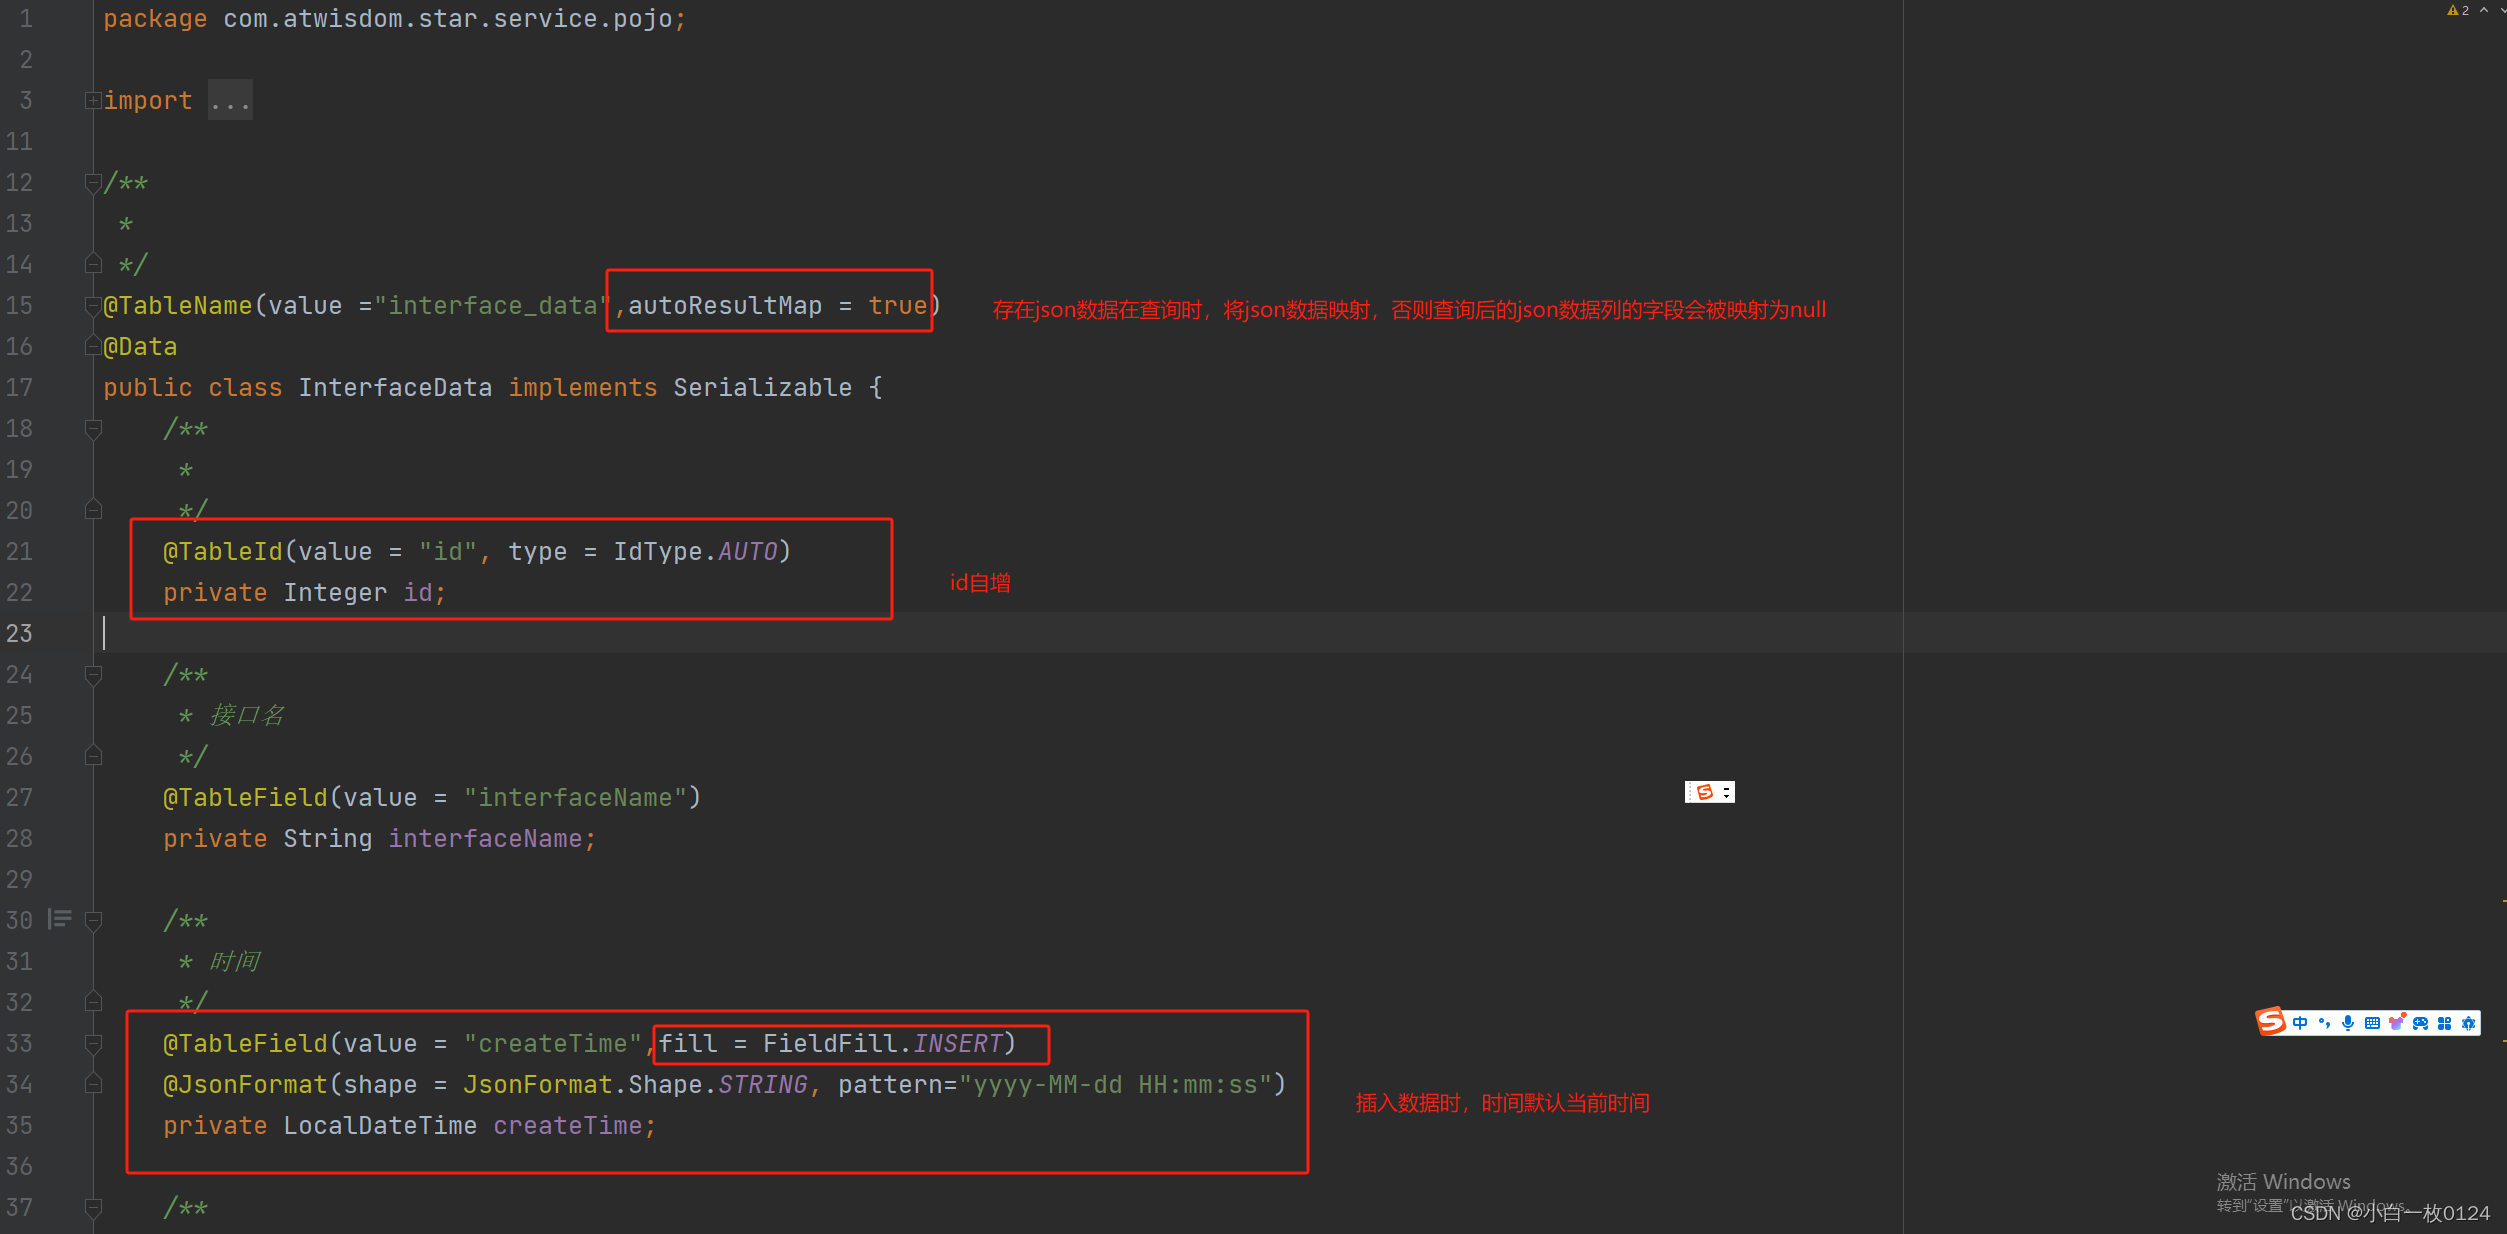Go to previous highlighted problem arrow

[2484, 10]
